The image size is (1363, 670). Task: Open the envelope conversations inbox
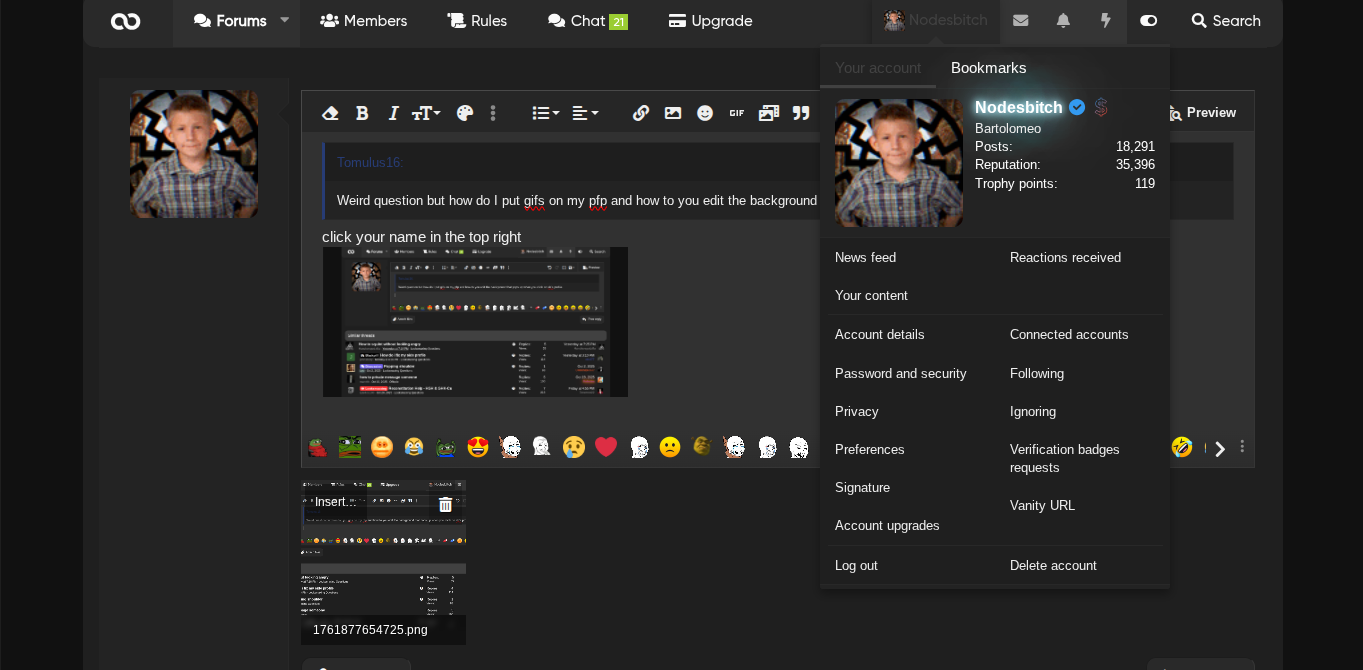pos(1020,21)
